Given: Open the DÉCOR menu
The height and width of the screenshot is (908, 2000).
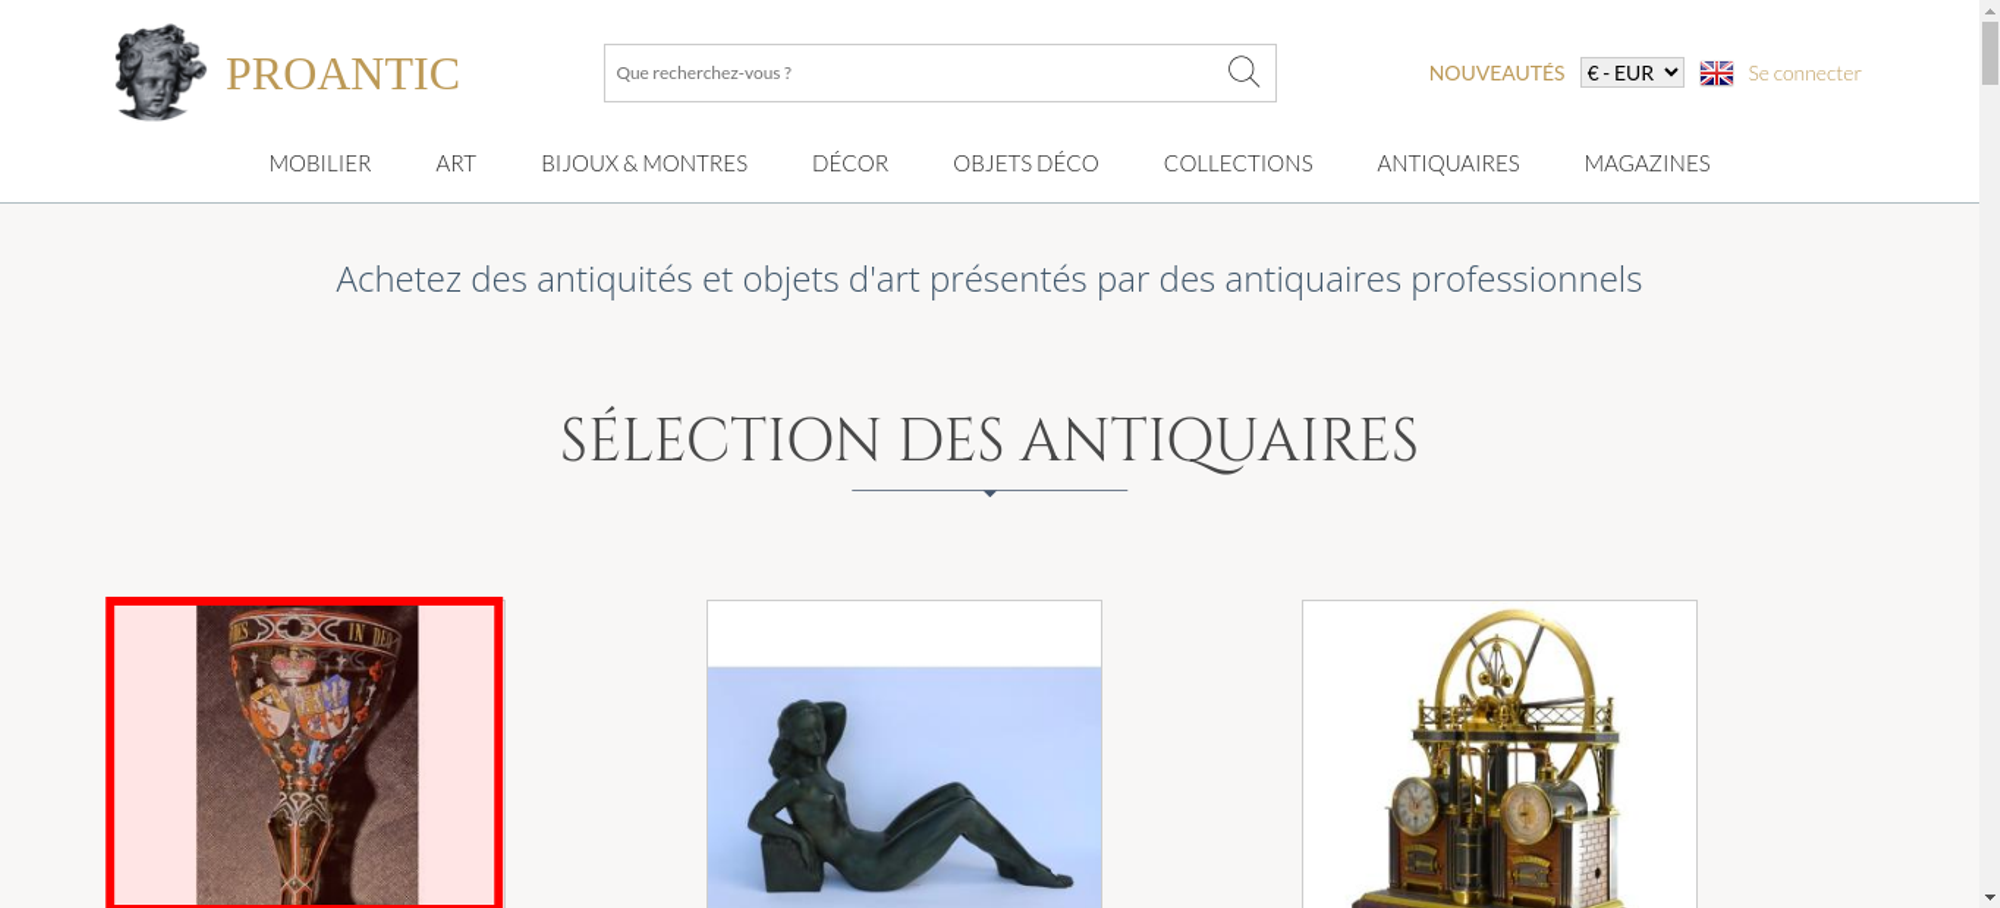Looking at the screenshot, I should 850,163.
